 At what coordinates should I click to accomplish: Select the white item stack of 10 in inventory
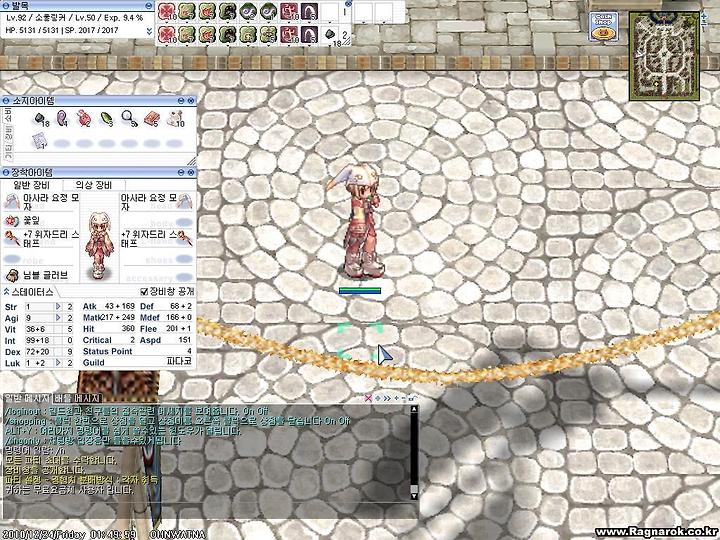click(x=174, y=118)
